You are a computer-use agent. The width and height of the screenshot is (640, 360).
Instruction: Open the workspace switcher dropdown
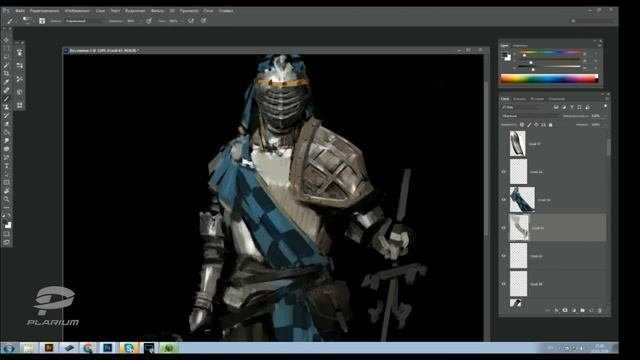click(x=593, y=20)
